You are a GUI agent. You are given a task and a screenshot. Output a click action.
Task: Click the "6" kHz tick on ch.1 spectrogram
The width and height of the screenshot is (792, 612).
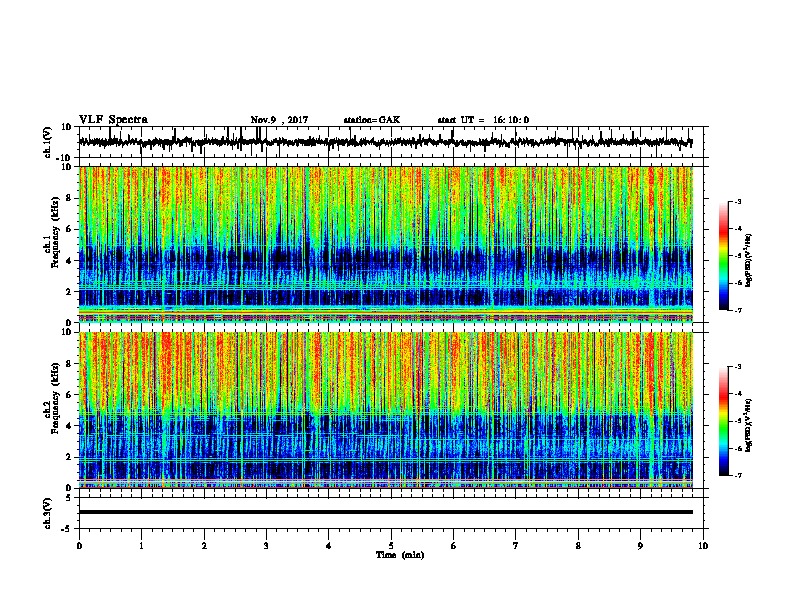[69, 229]
